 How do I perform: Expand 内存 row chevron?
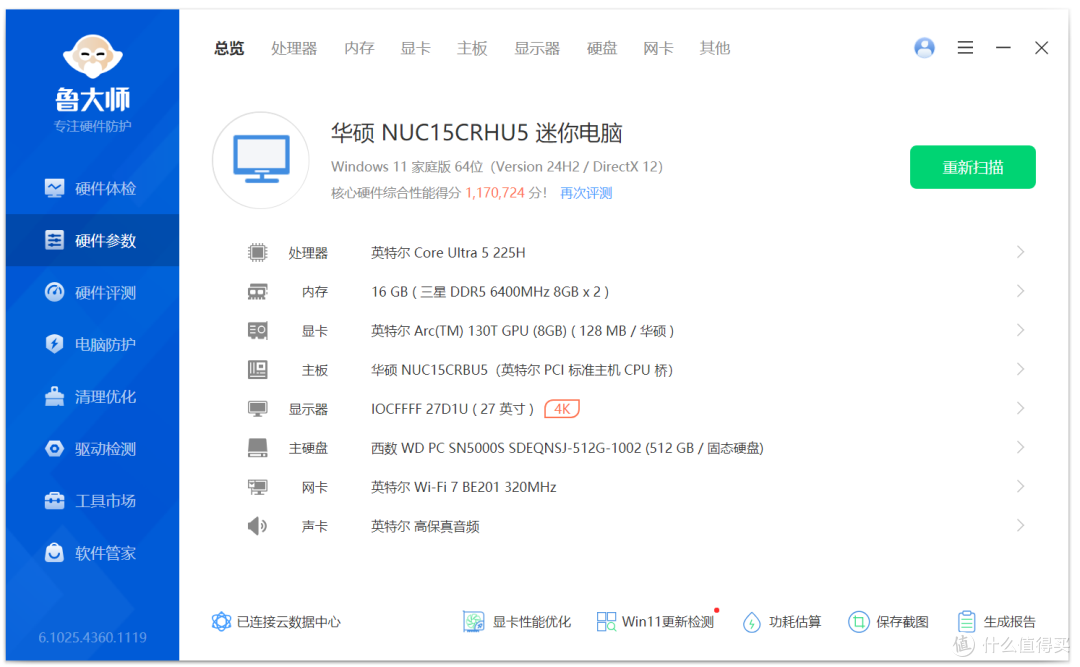tap(1020, 291)
